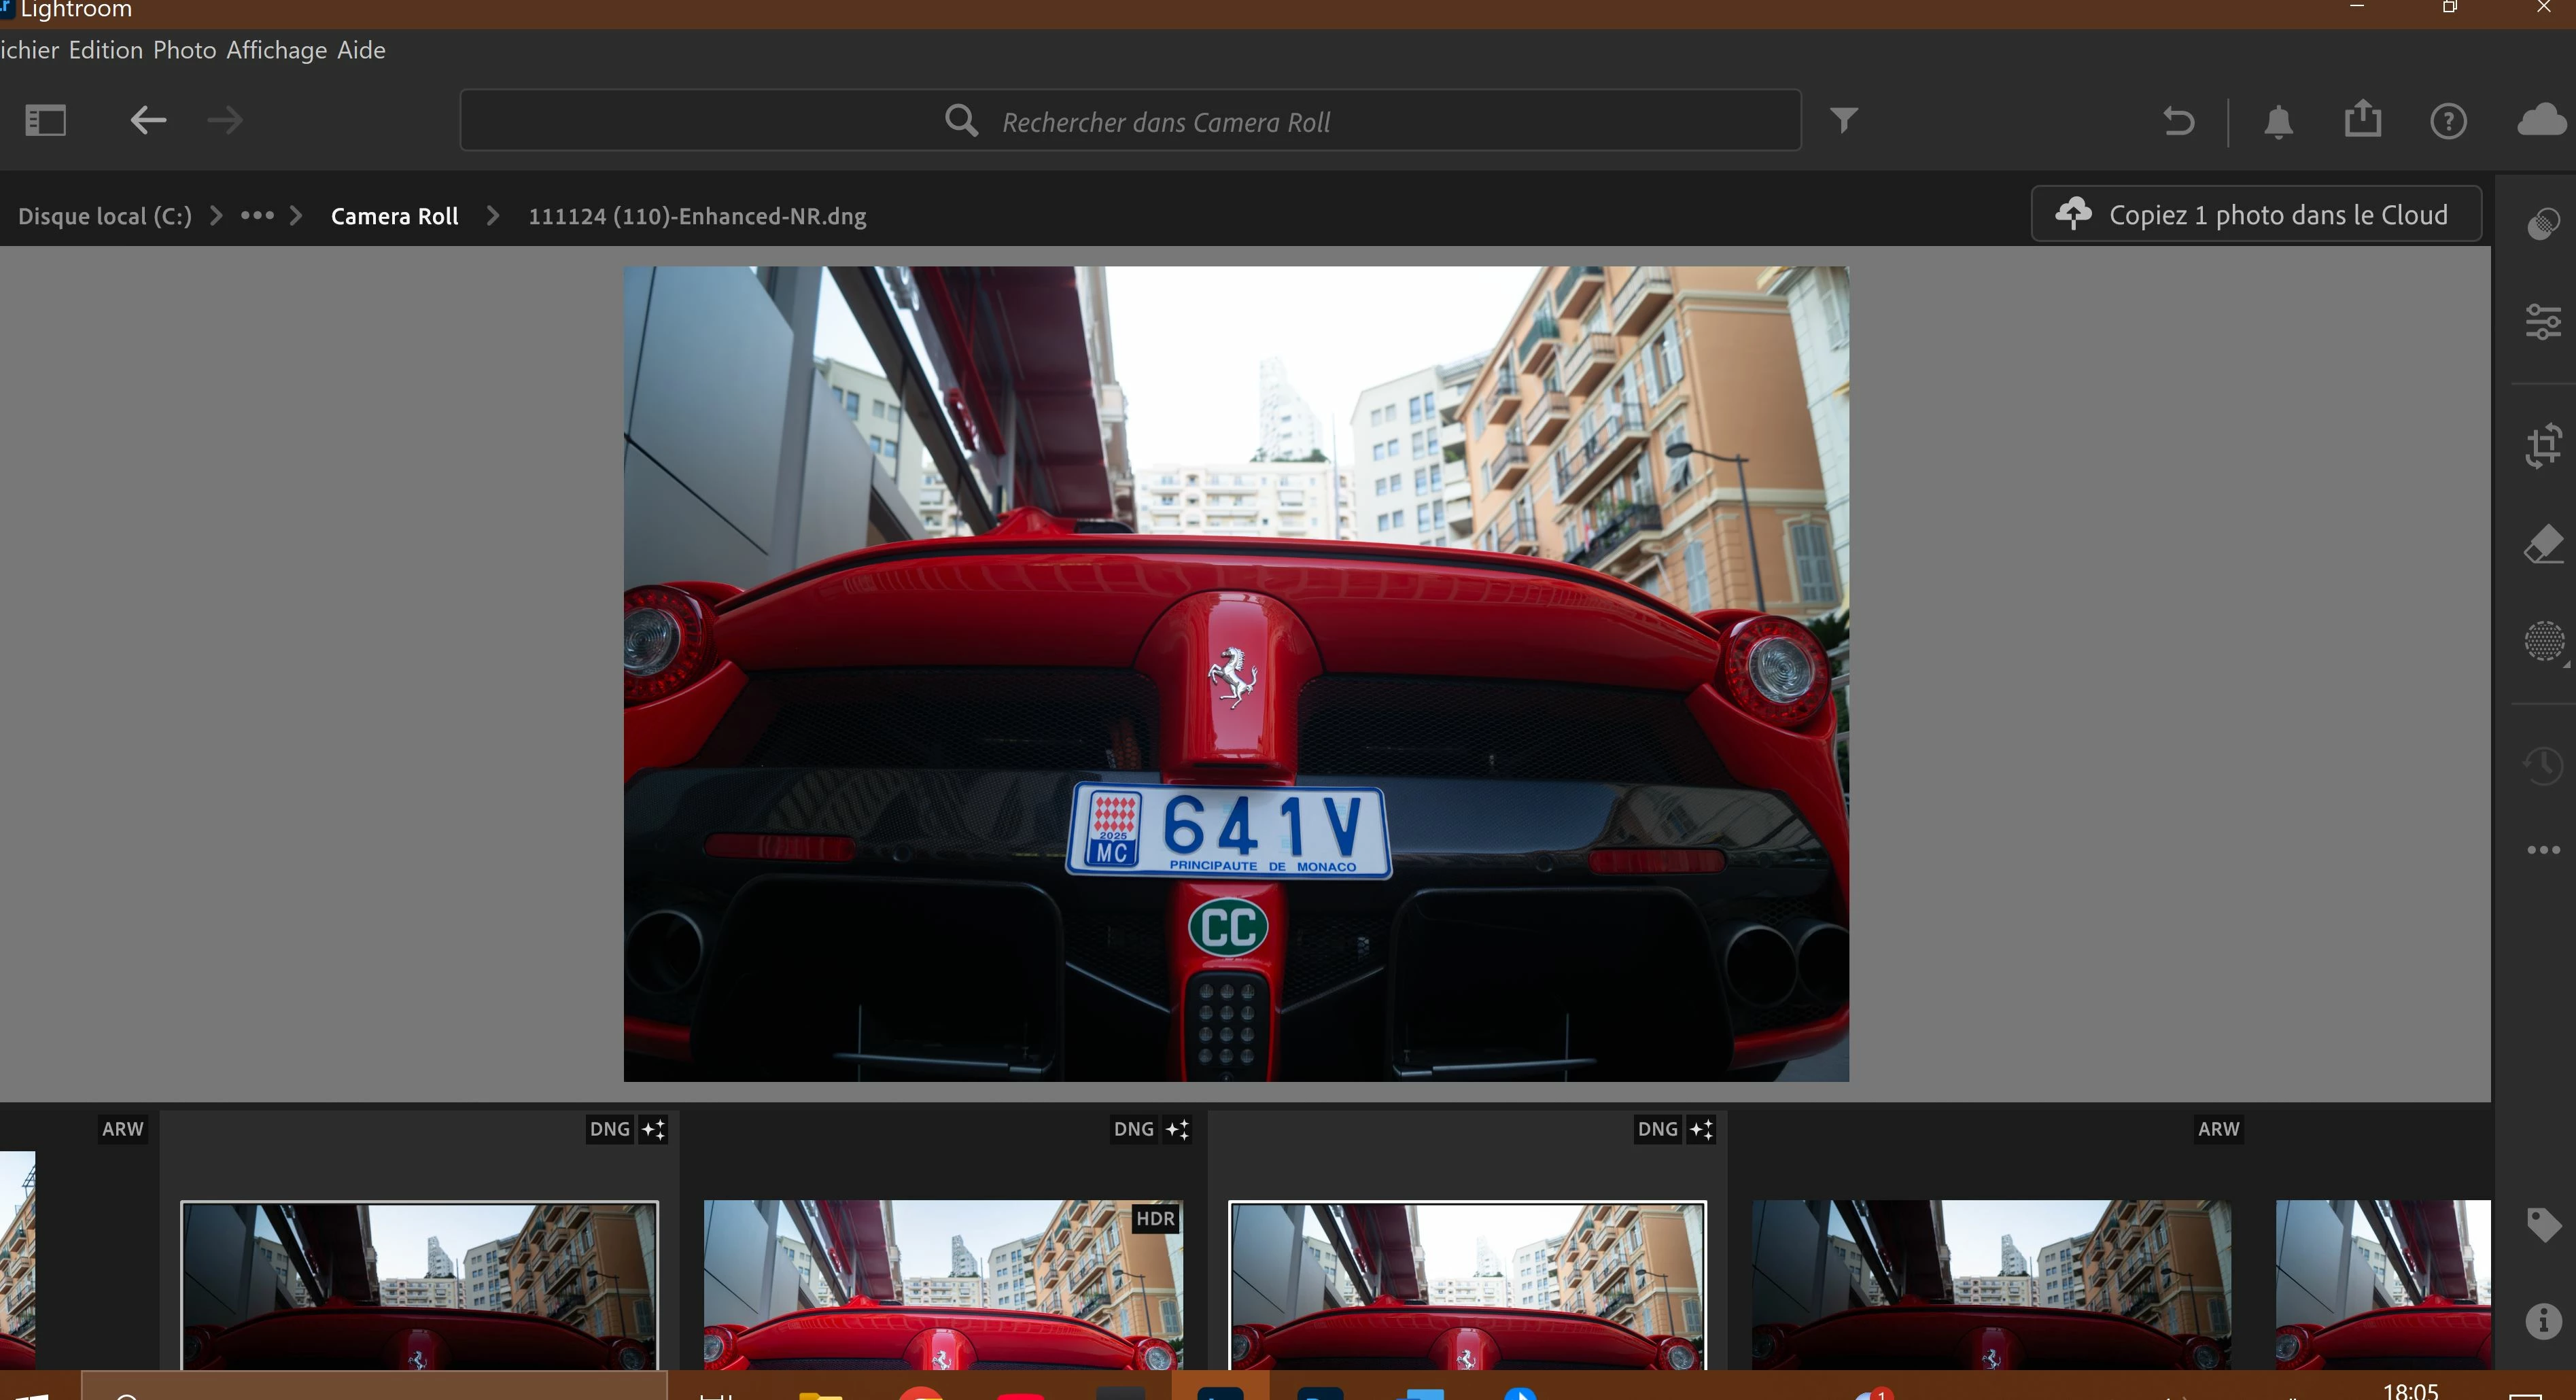2576x1400 pixels.
Task: Open more options three-dot menu
Action: [x=2543, y=850]
